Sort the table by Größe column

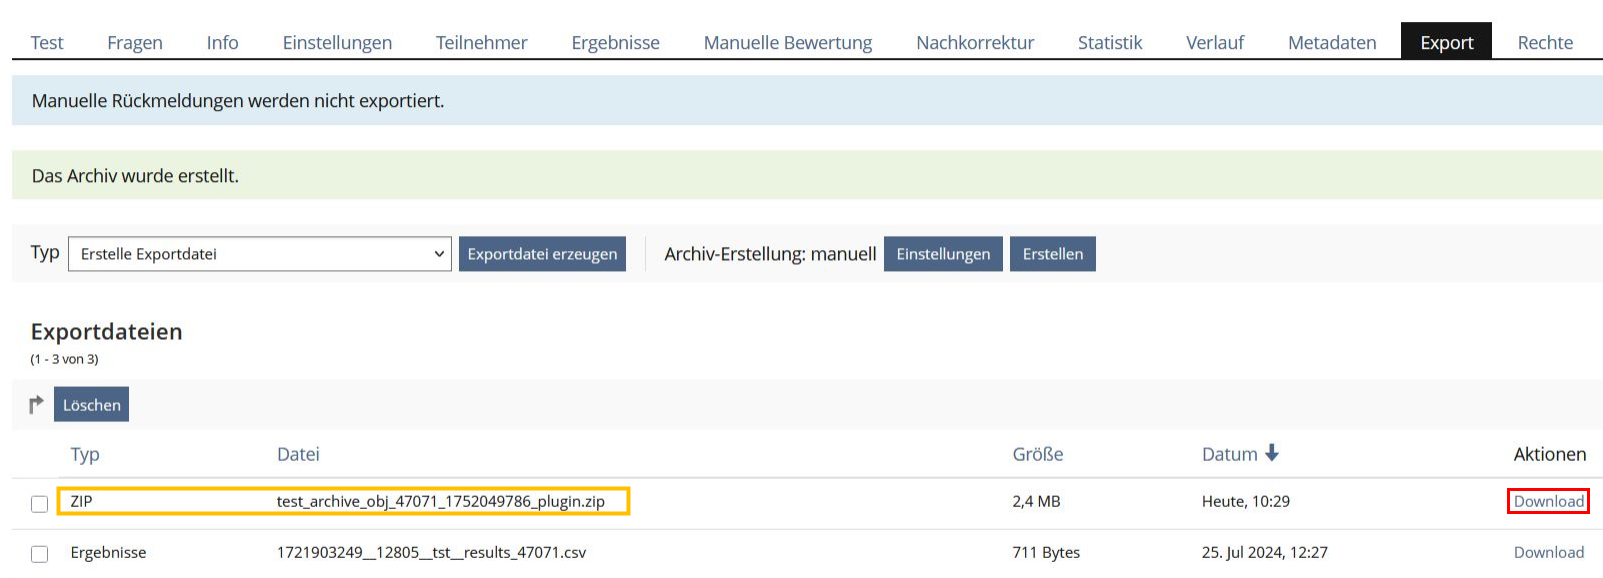1037,454
